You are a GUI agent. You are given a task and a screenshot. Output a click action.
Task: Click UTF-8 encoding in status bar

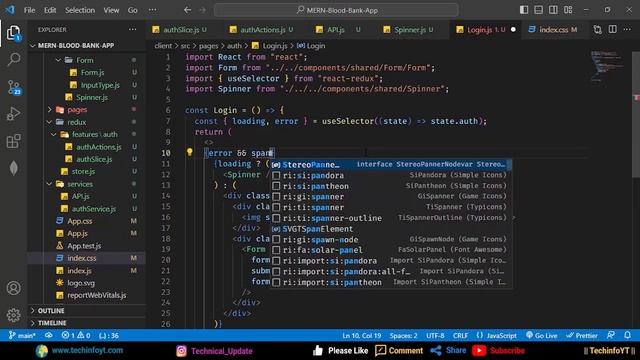pos(435,336)
